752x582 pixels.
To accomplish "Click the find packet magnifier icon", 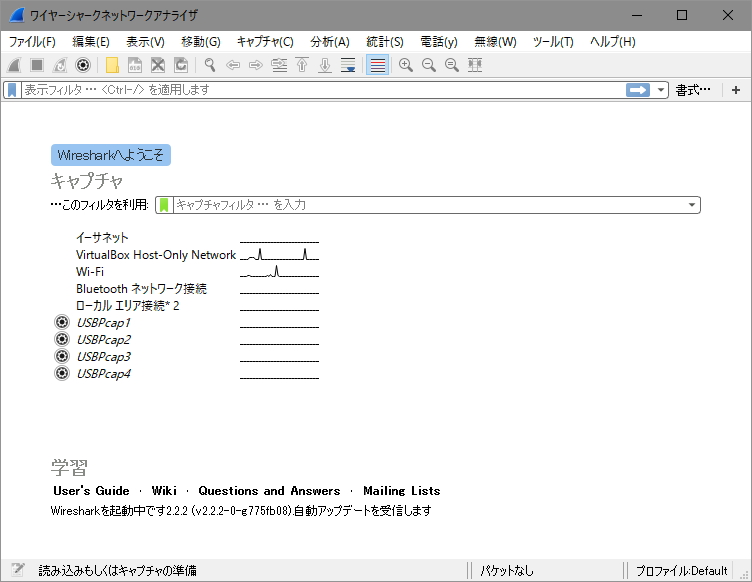I will tap(210, 65).
